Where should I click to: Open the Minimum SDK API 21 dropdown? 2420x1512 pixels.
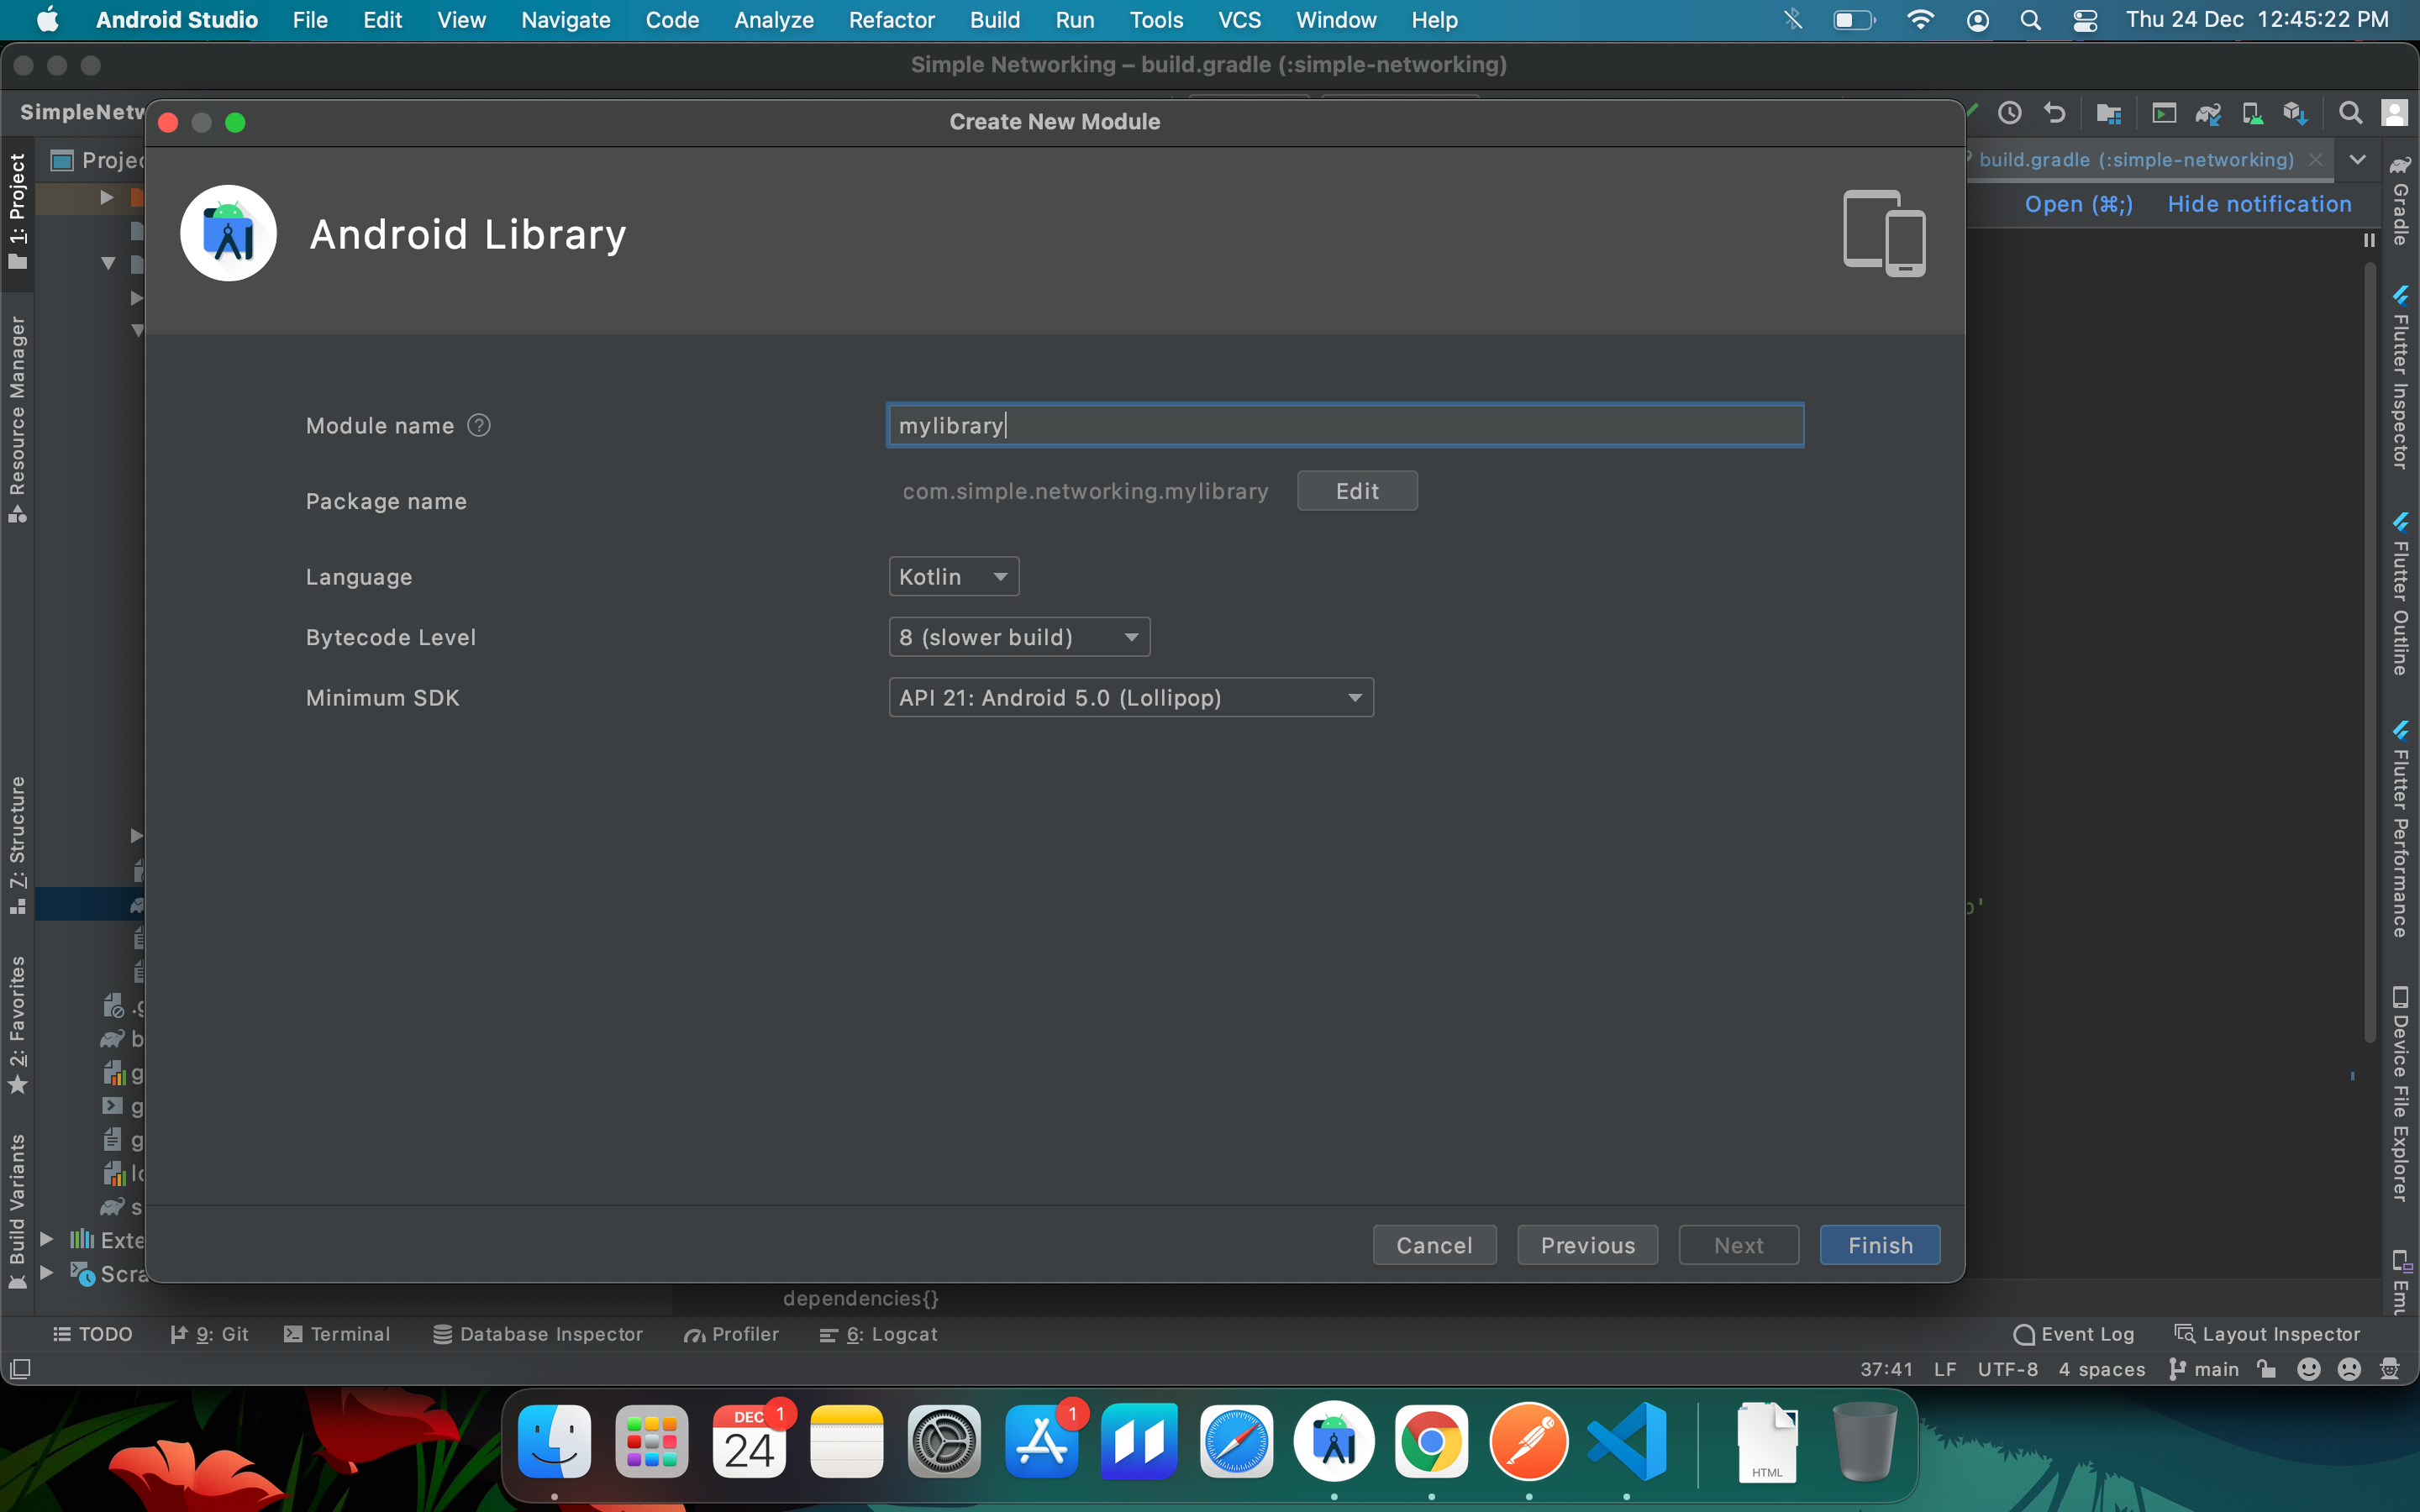pyautogui.click(x=1131, y=698)
